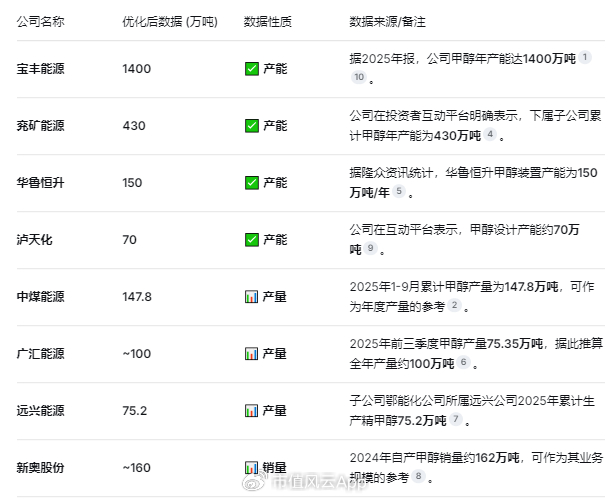This screenshot has width=612, height=499.
Task: Select the value ~100 for 广汇能源
Action: click(x=137, y=354)
